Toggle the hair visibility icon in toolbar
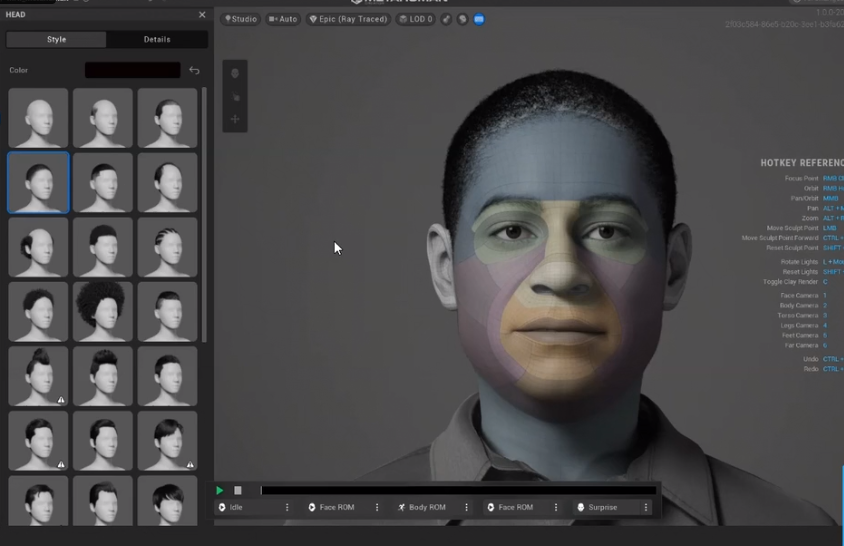844x546 pixels. click(x=447, y=19)
